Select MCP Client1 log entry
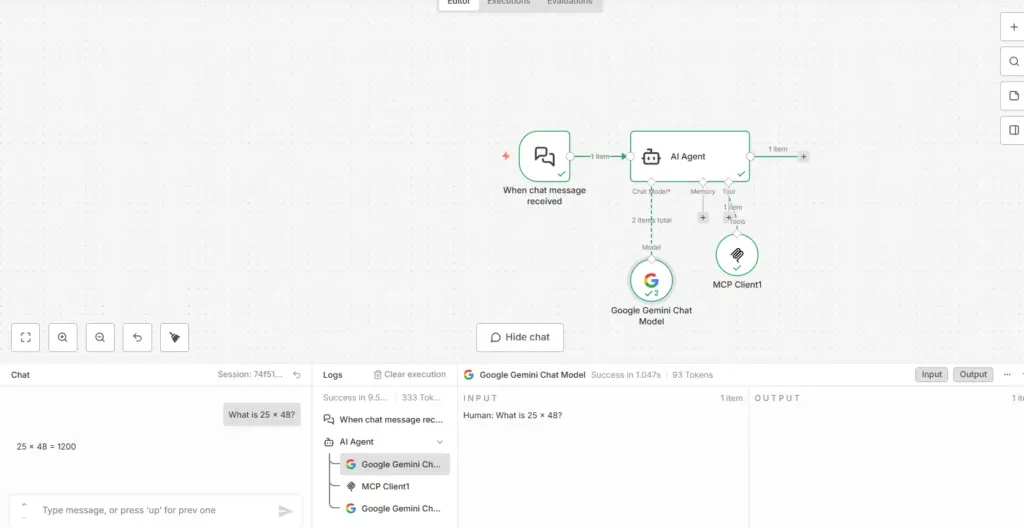This screenshot has width=1024, height=528. [x=394, y=486]
